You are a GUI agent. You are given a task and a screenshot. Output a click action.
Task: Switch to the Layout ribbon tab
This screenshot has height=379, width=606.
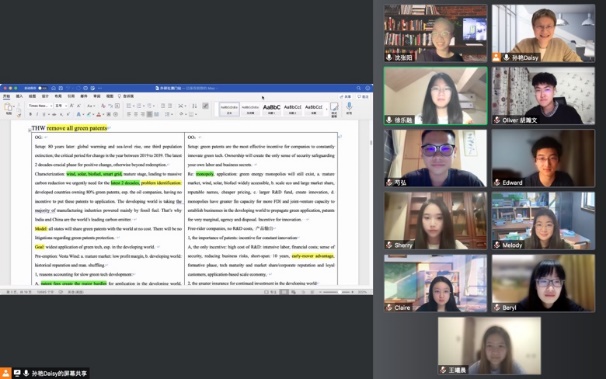coord(58,96)
